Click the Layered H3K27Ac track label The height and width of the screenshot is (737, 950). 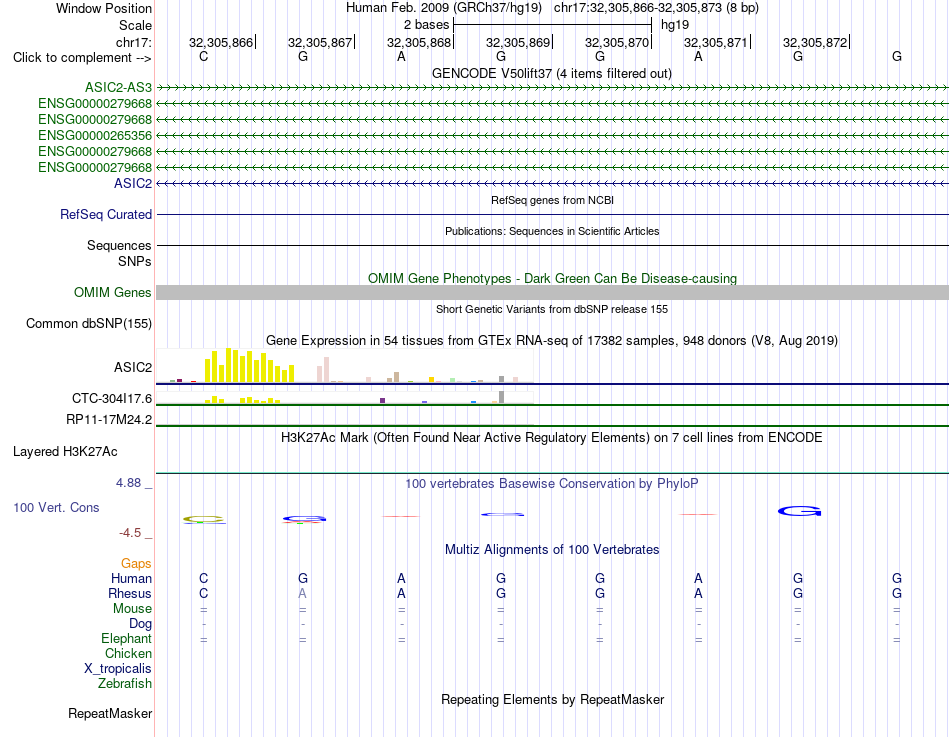65,452
